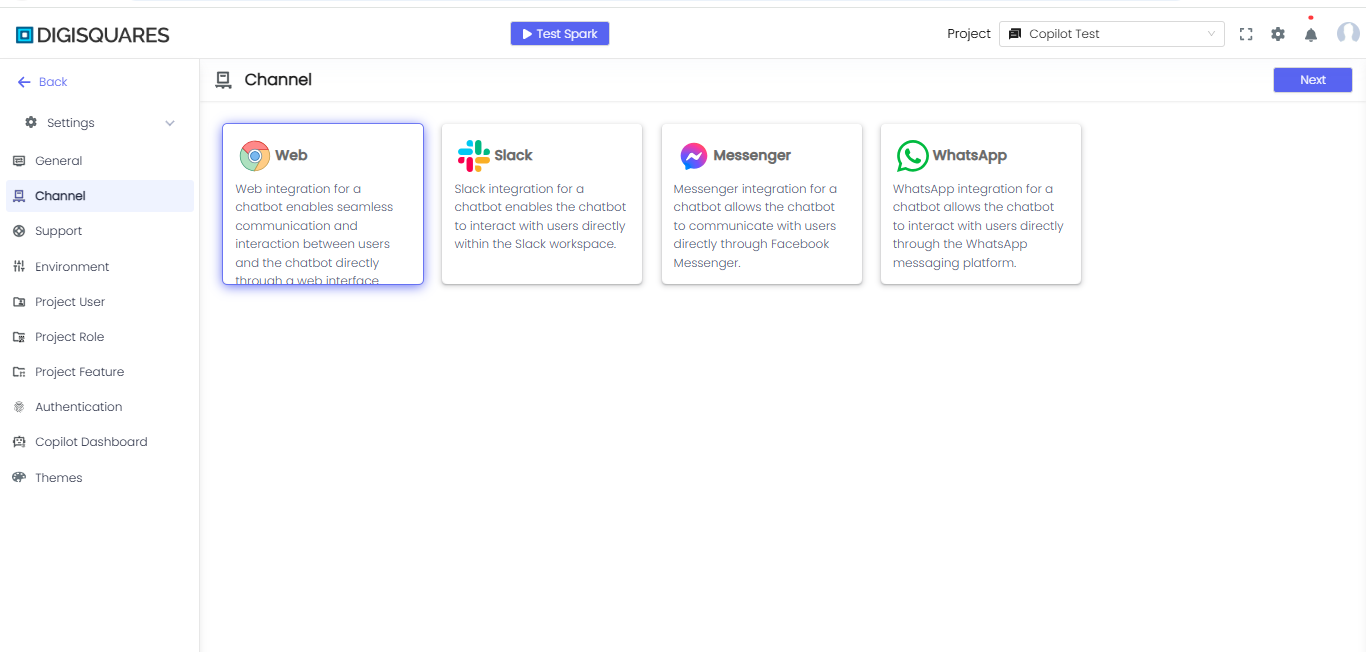Screen dimensions: 1366x652
Task: Open the Project Feature page
Action: [x=100, y=372]
